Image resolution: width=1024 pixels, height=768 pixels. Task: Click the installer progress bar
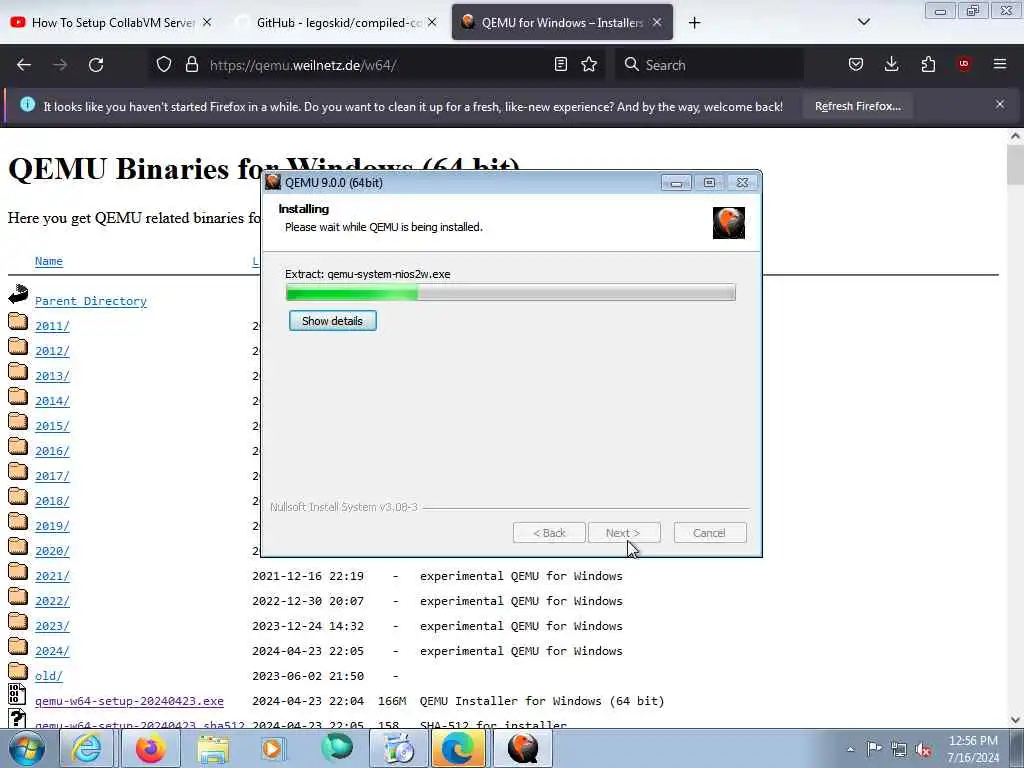511,292
